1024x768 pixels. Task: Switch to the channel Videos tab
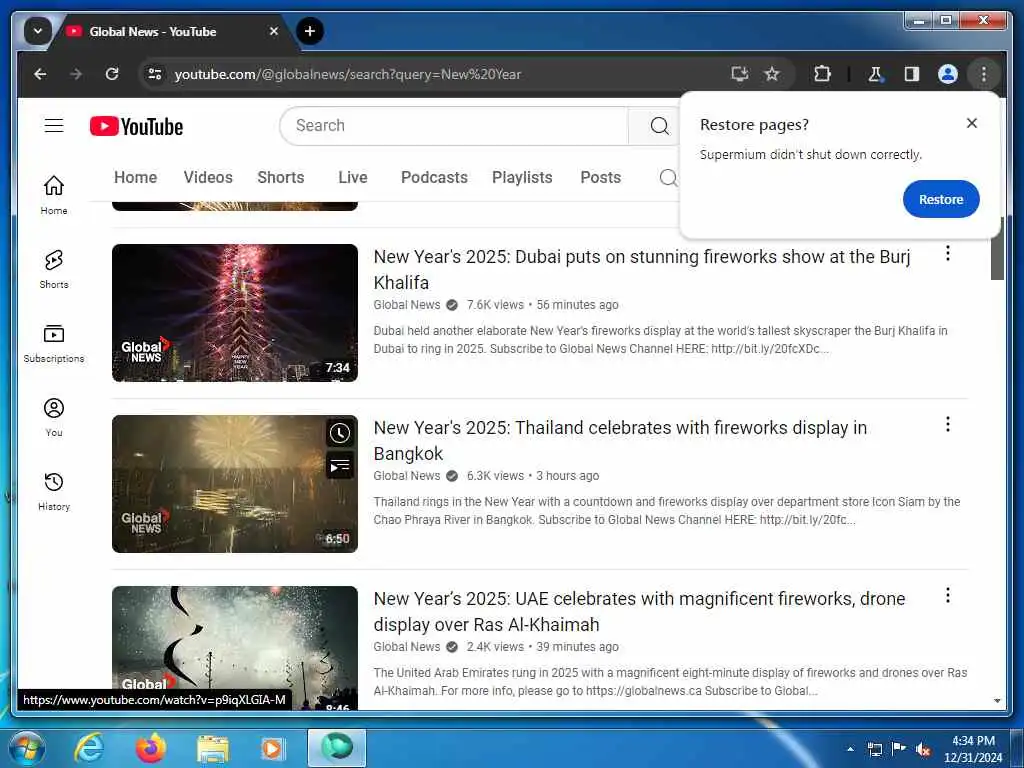tap(208, 178)
